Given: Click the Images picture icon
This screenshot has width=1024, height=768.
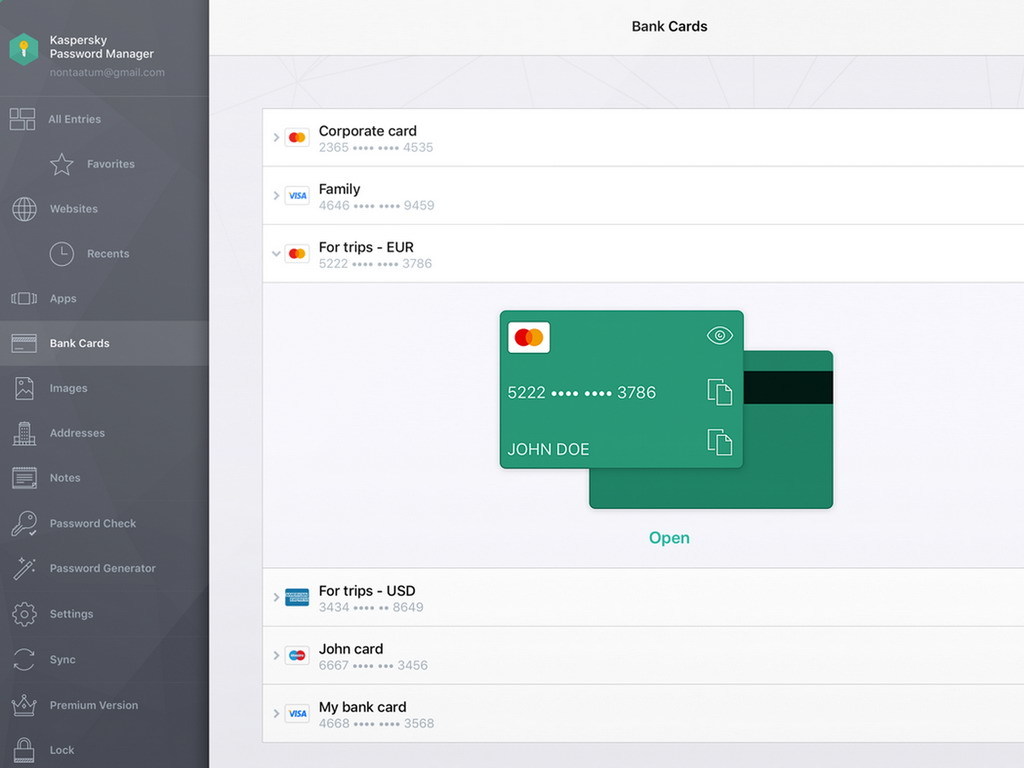Looking at the screenshot, I should 24,389.
